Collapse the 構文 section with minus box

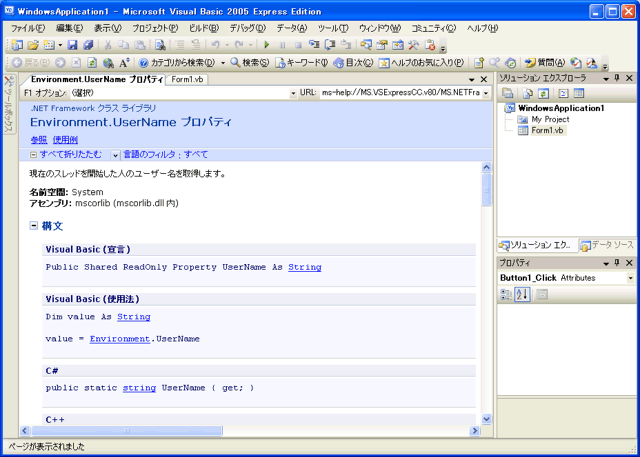35,225
